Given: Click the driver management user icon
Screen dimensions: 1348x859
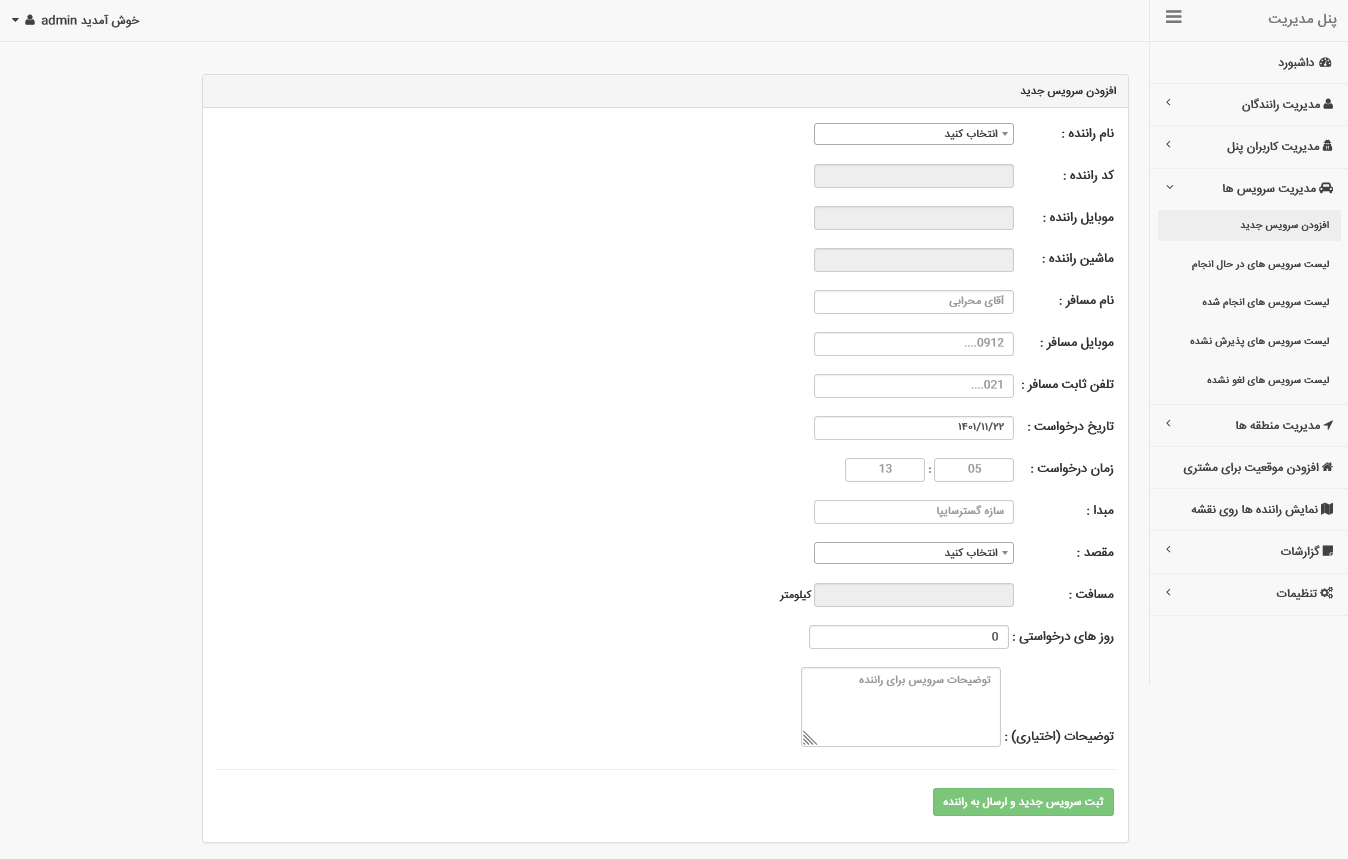Looking at the screenshot, I should [1328, 104].
